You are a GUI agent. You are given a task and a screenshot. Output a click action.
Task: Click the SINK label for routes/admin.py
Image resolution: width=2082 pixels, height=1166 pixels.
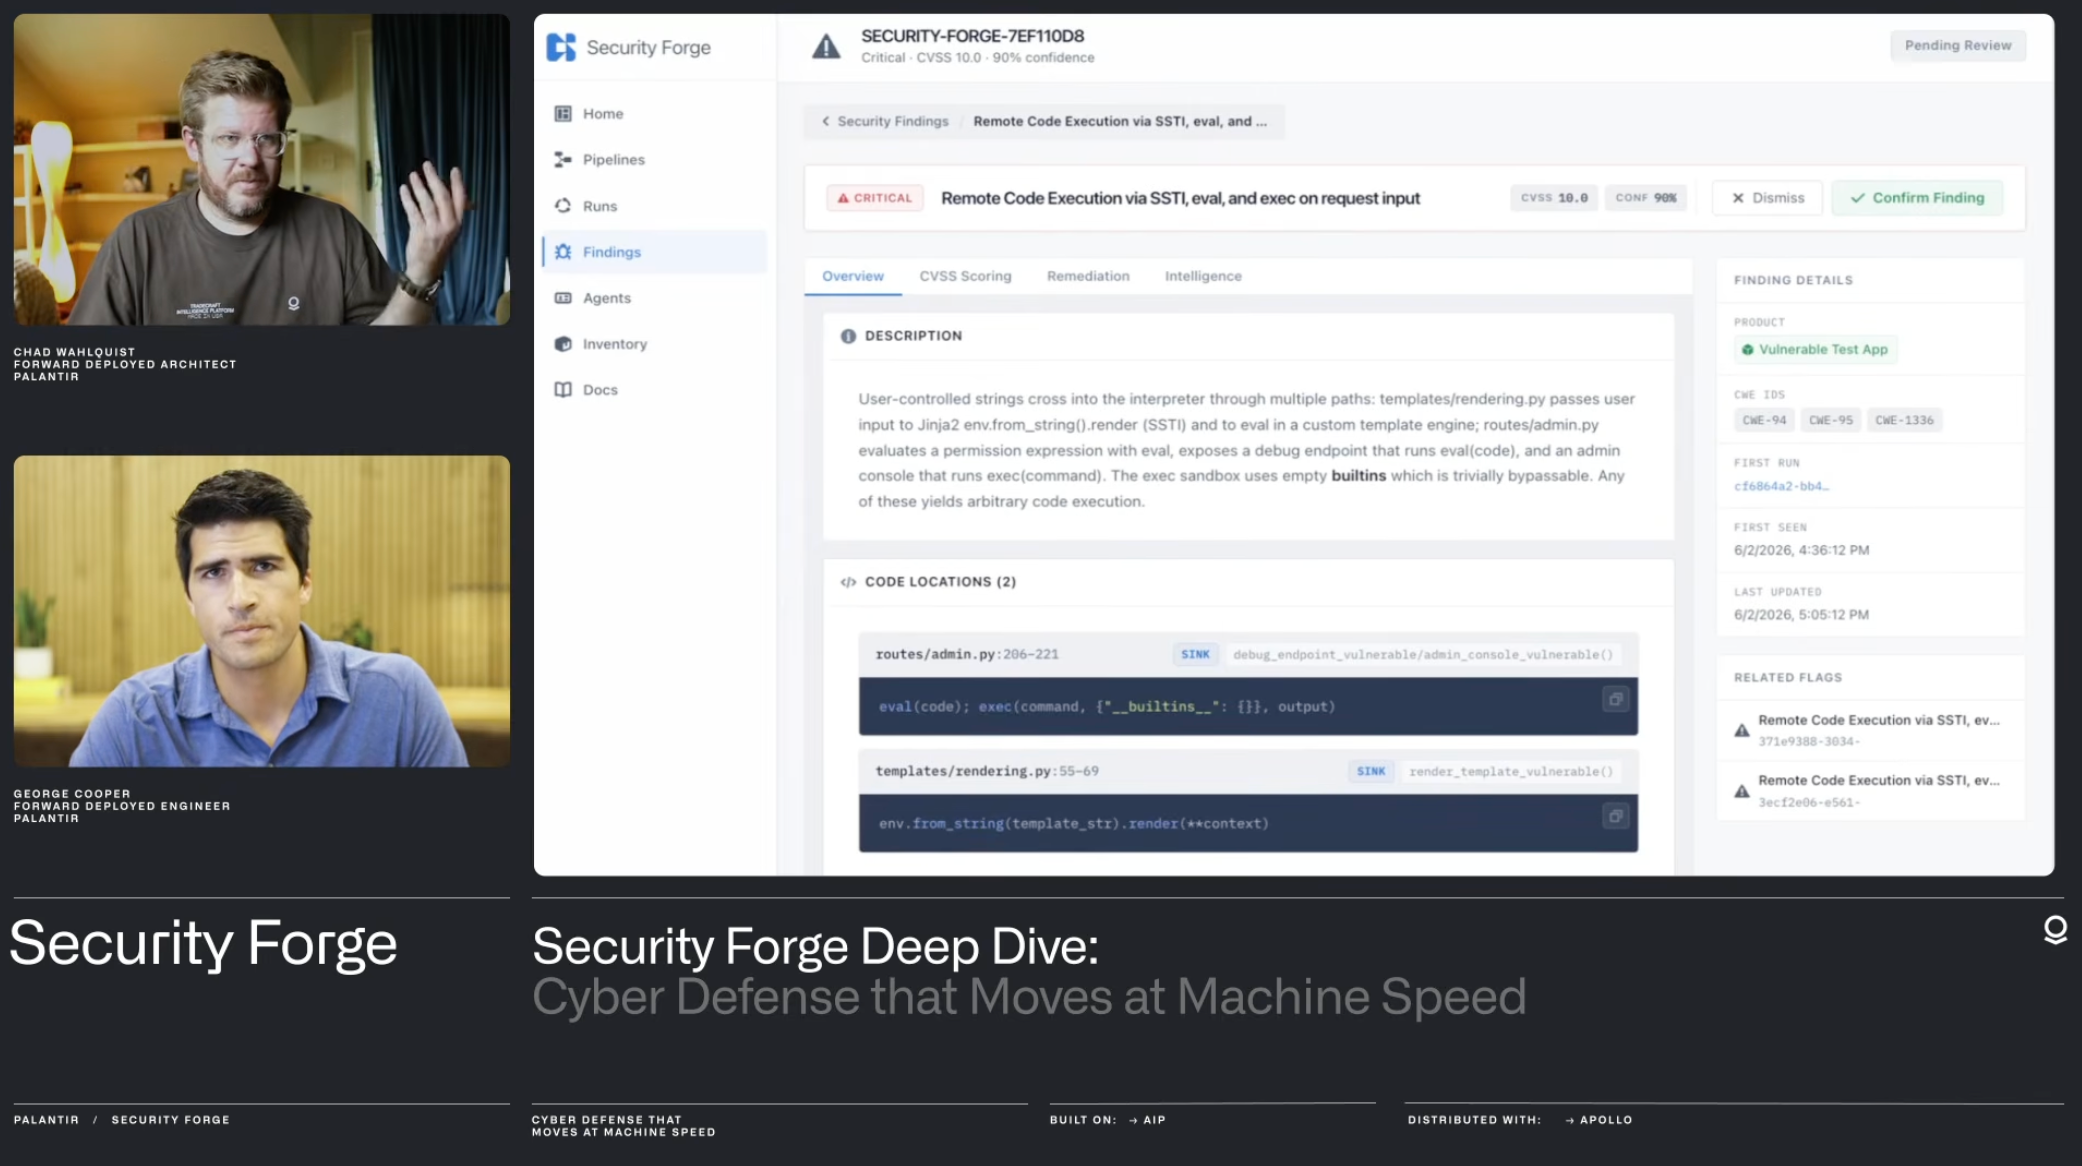pos(1195,655)
